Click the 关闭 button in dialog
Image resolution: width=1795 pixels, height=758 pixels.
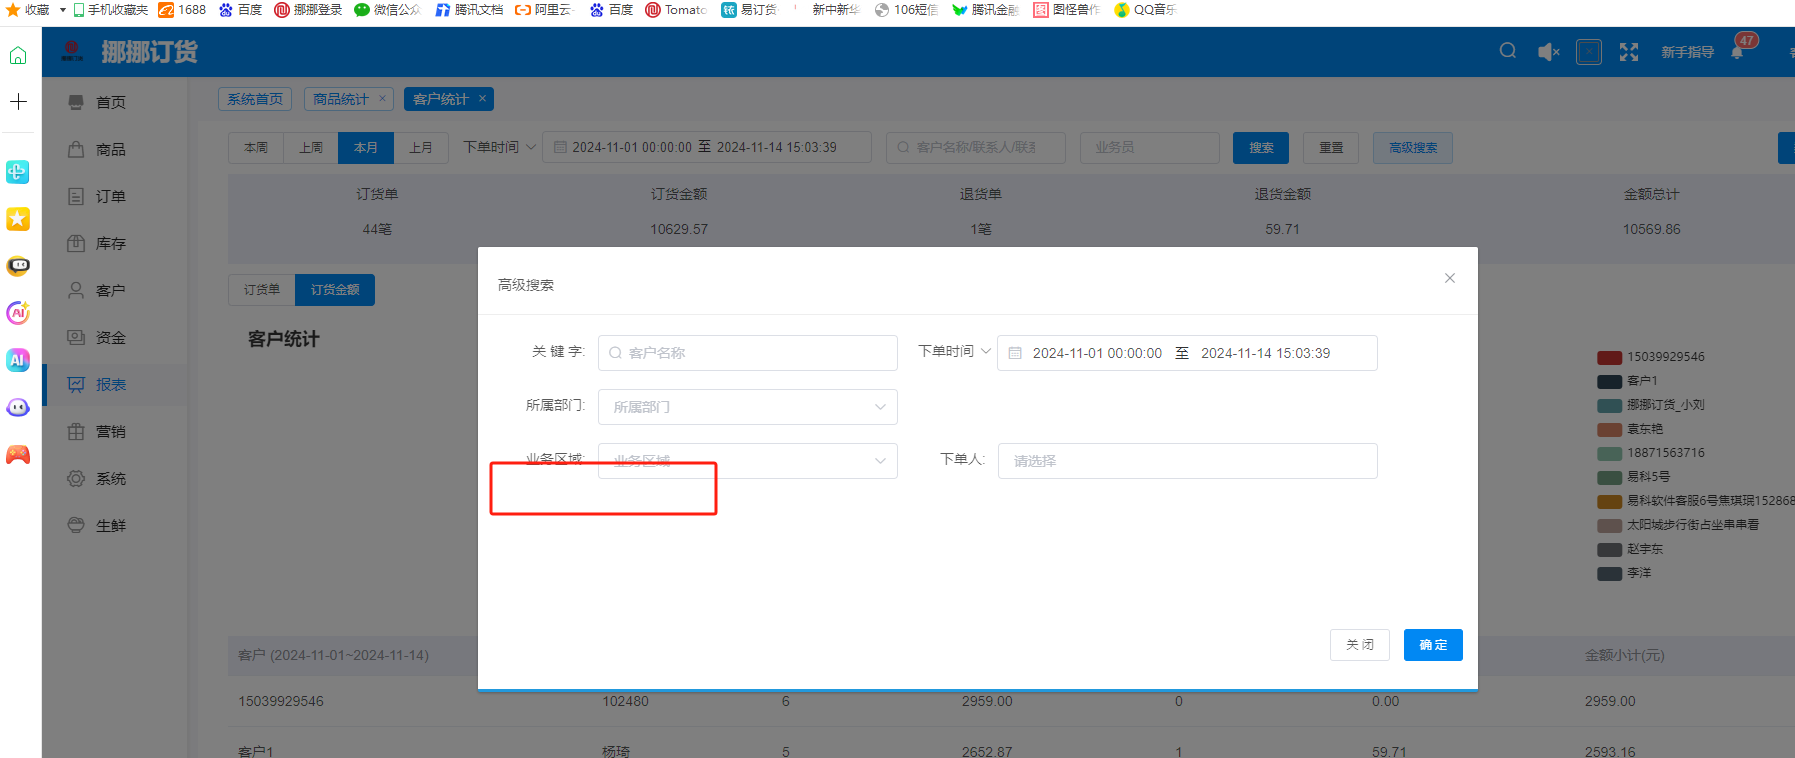click(x=1359, y=645)
